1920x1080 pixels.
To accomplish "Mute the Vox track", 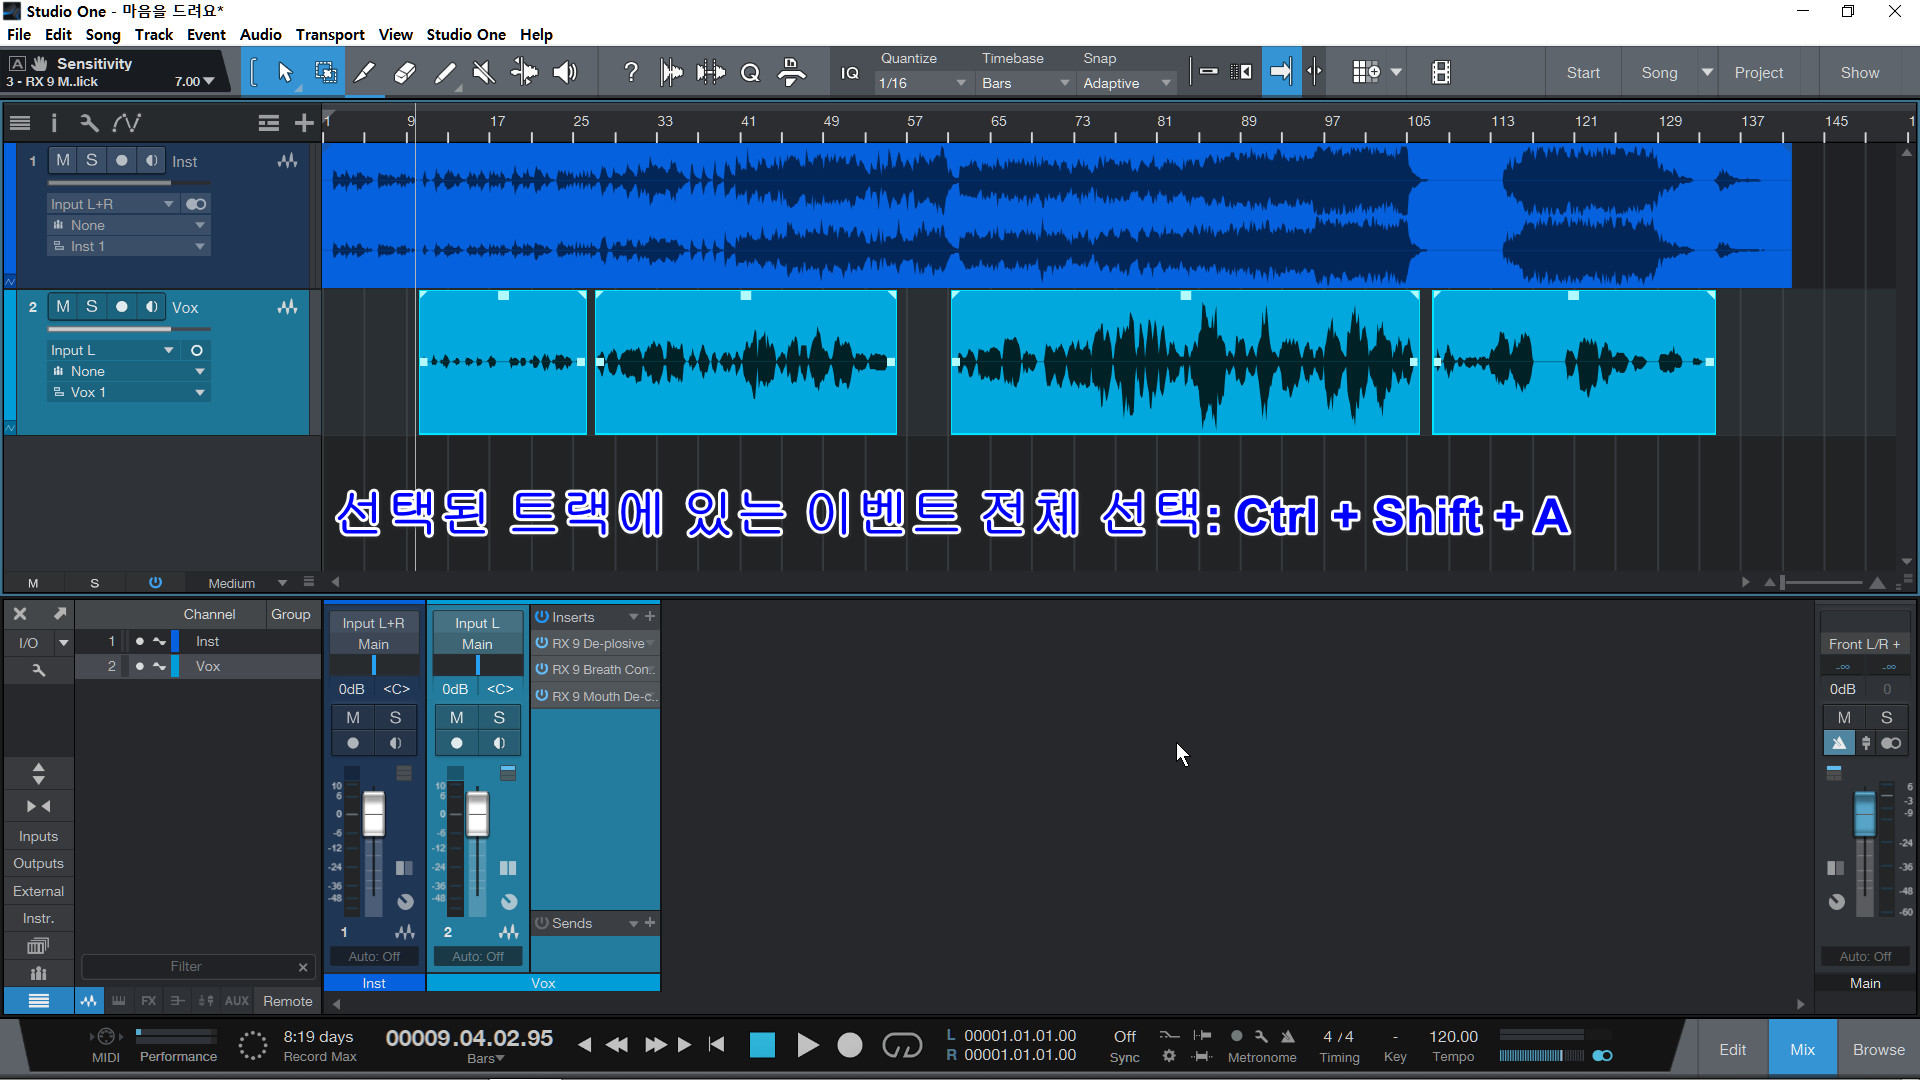I will (x=63, y=307).
